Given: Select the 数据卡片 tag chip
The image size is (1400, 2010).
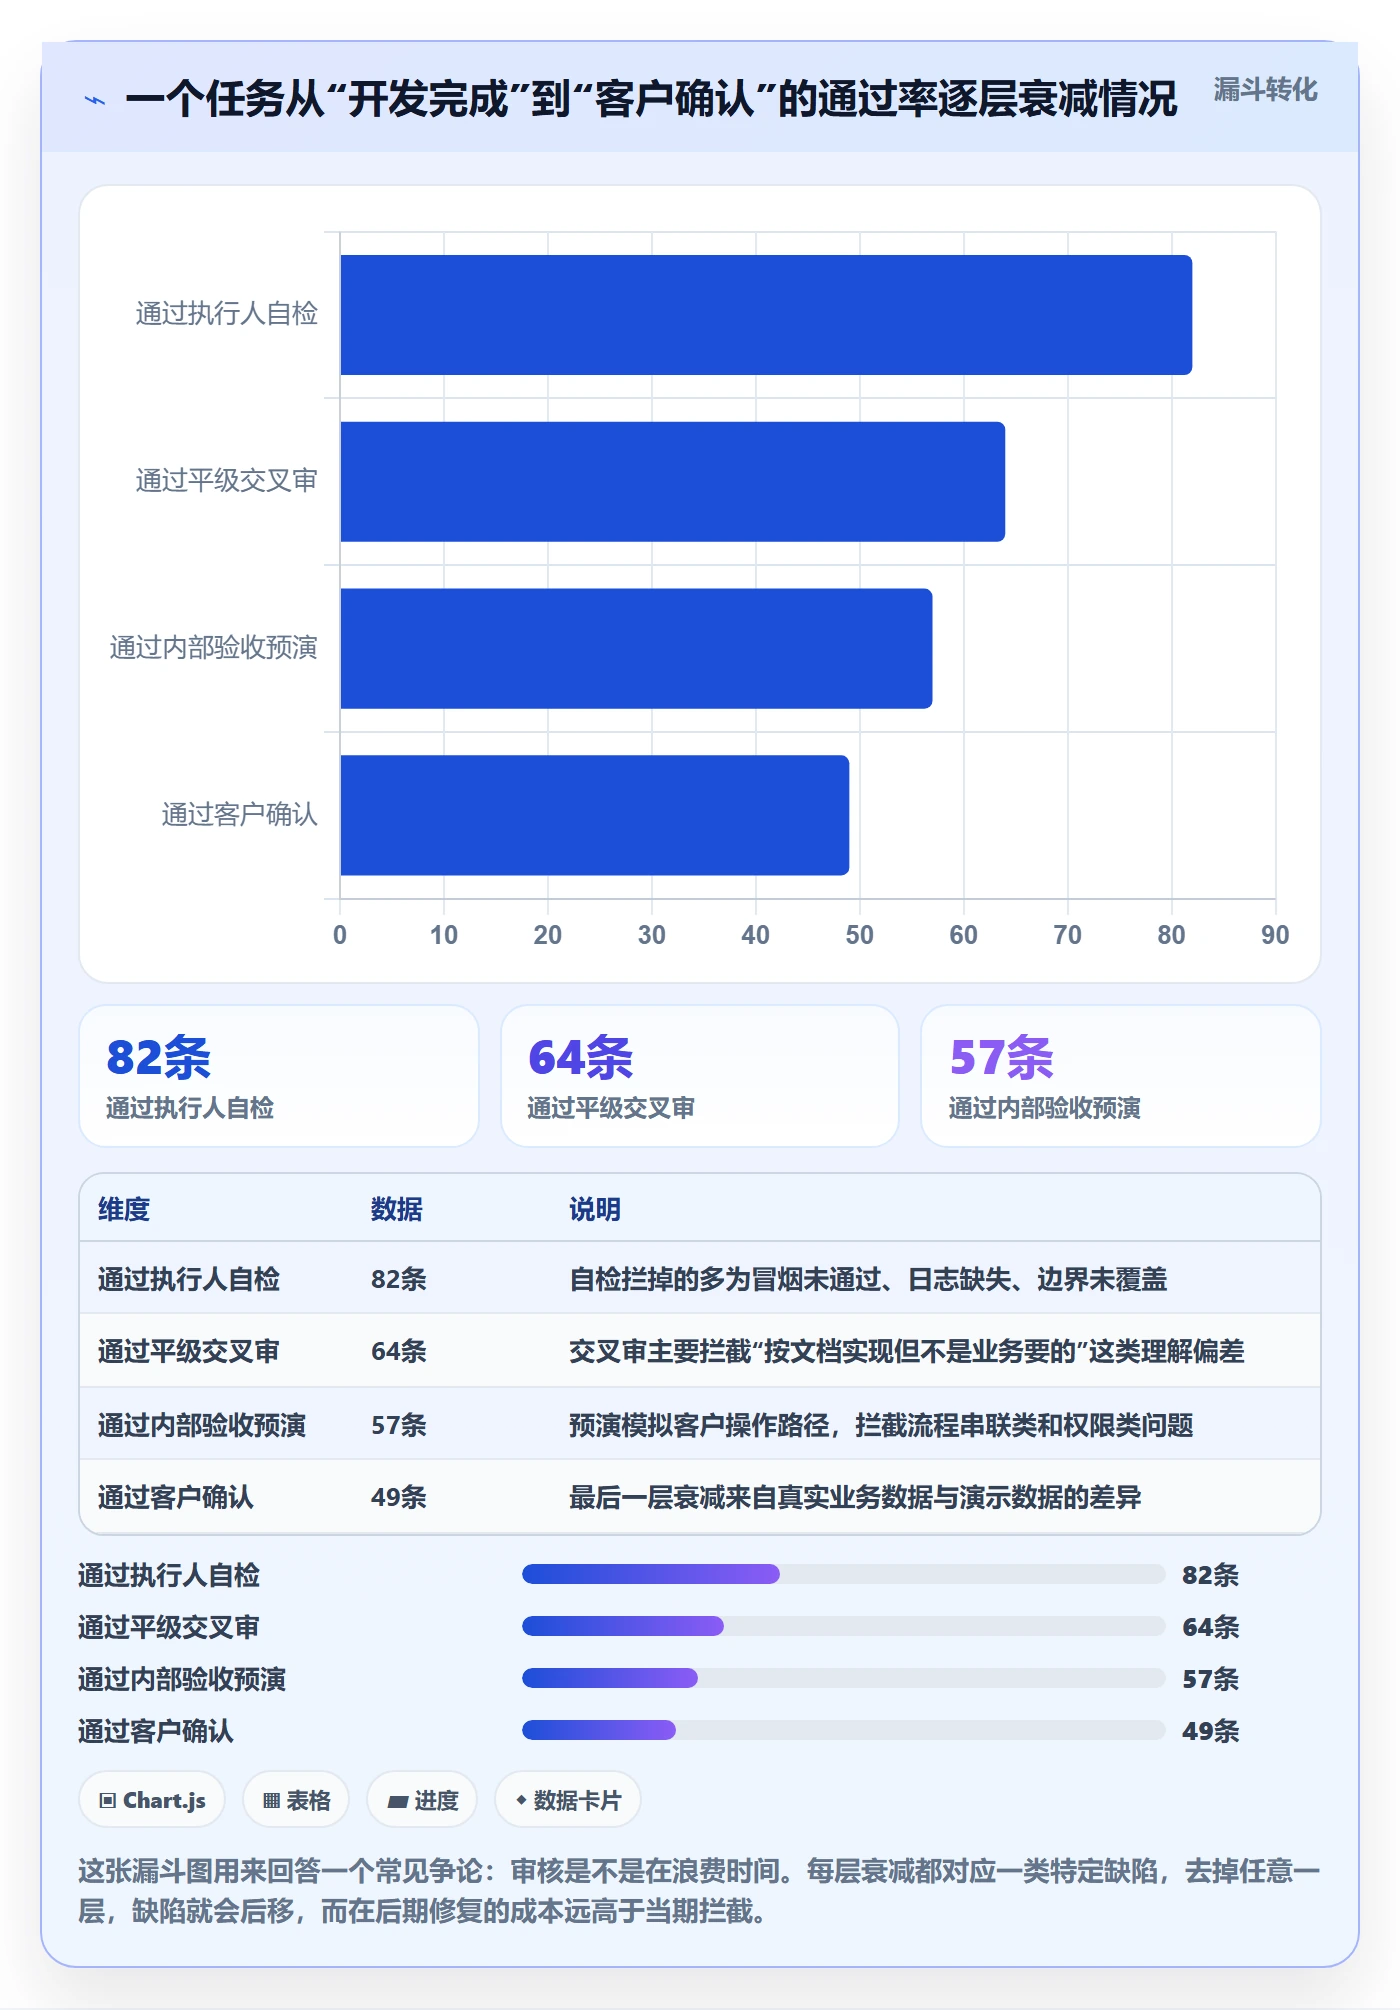Looking at the screenshot, I should tap(568, 1800).
